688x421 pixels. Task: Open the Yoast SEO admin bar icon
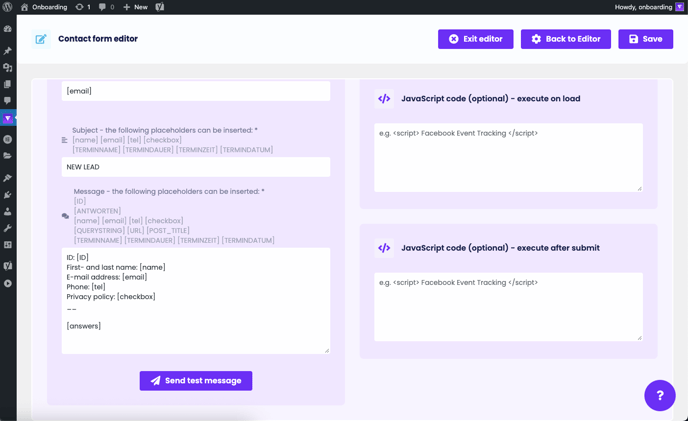click(x=160, y=7)
